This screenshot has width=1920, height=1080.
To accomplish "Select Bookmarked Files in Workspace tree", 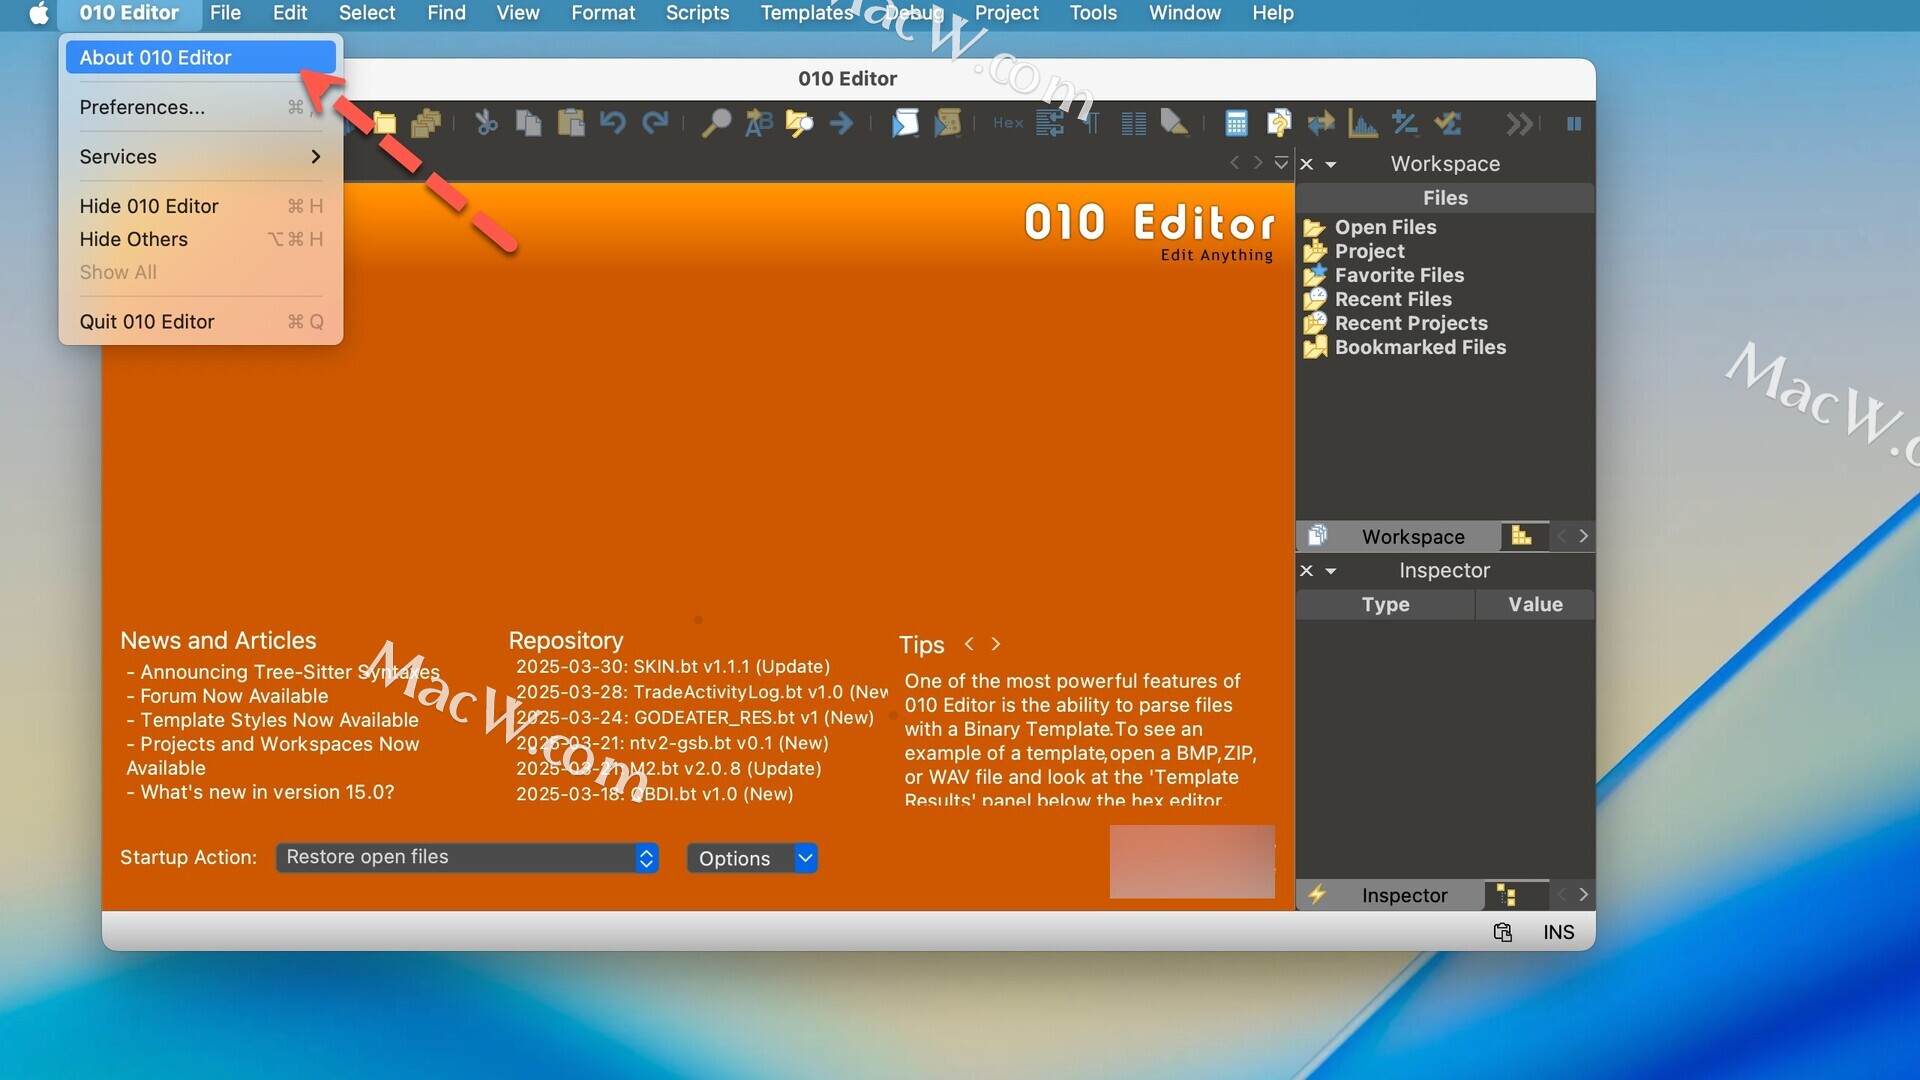I will (x=1420, y=347).
